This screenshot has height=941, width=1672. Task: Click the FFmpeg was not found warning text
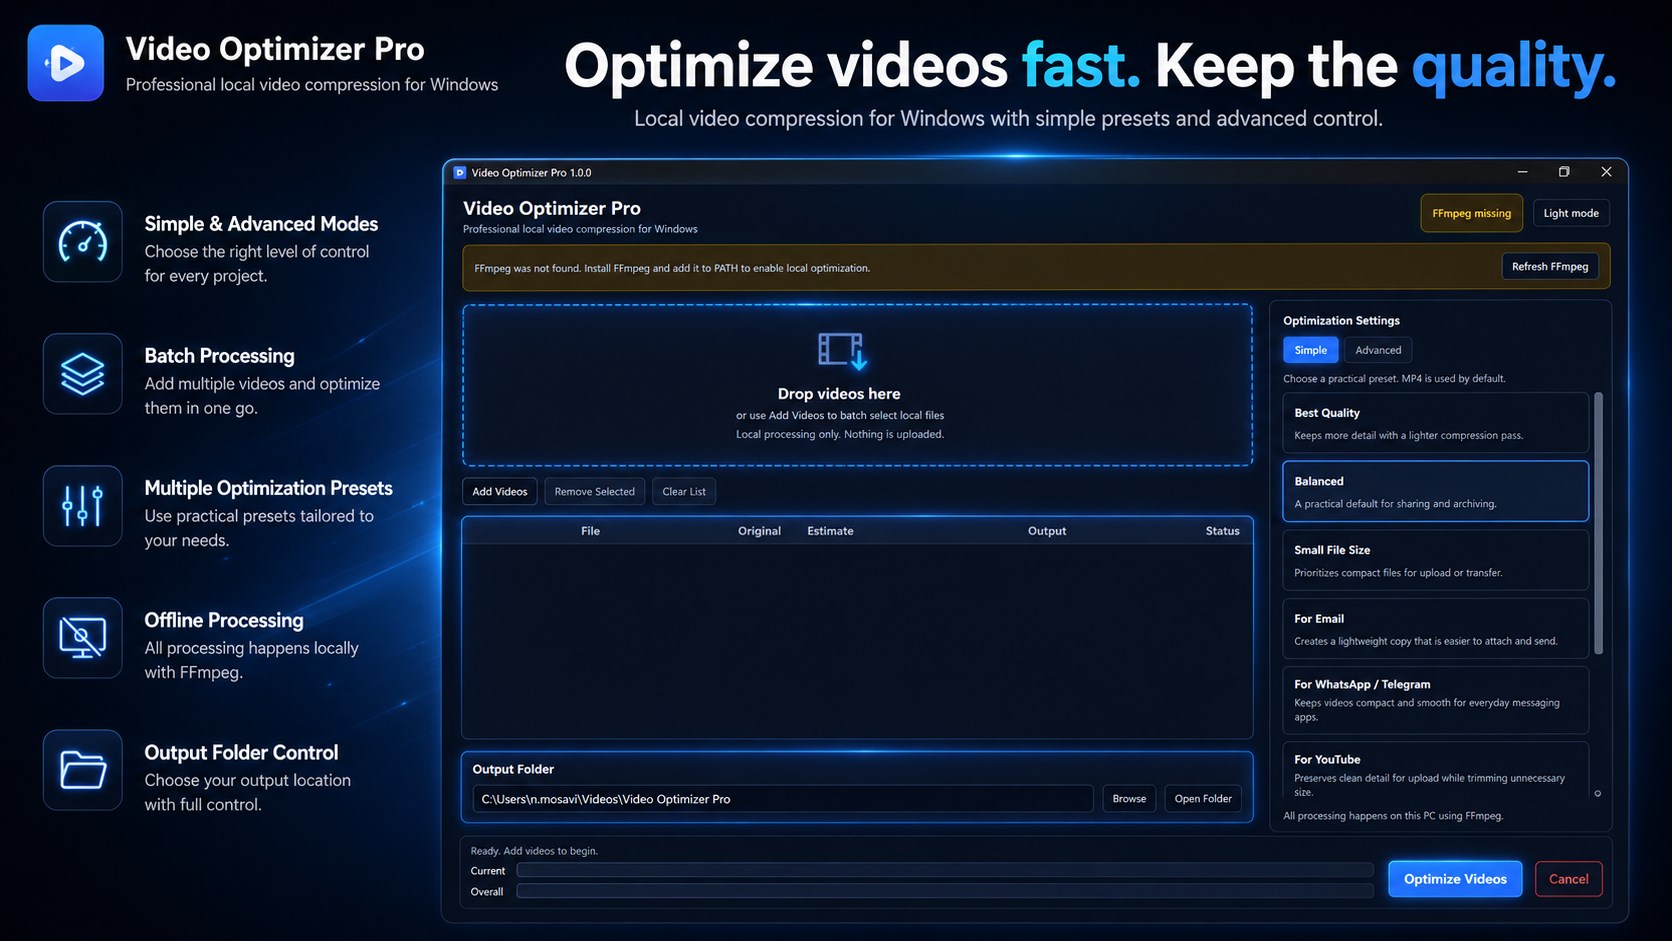672,268
